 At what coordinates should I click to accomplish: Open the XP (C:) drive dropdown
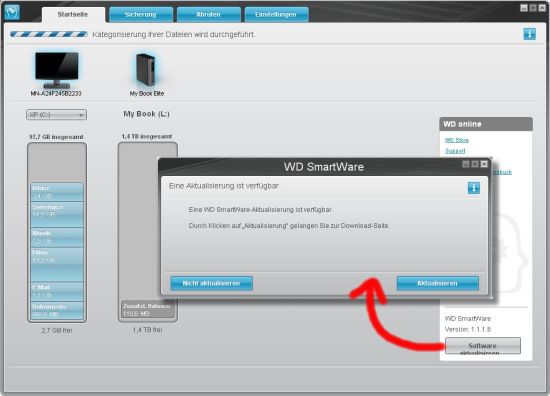coord(56,115)
